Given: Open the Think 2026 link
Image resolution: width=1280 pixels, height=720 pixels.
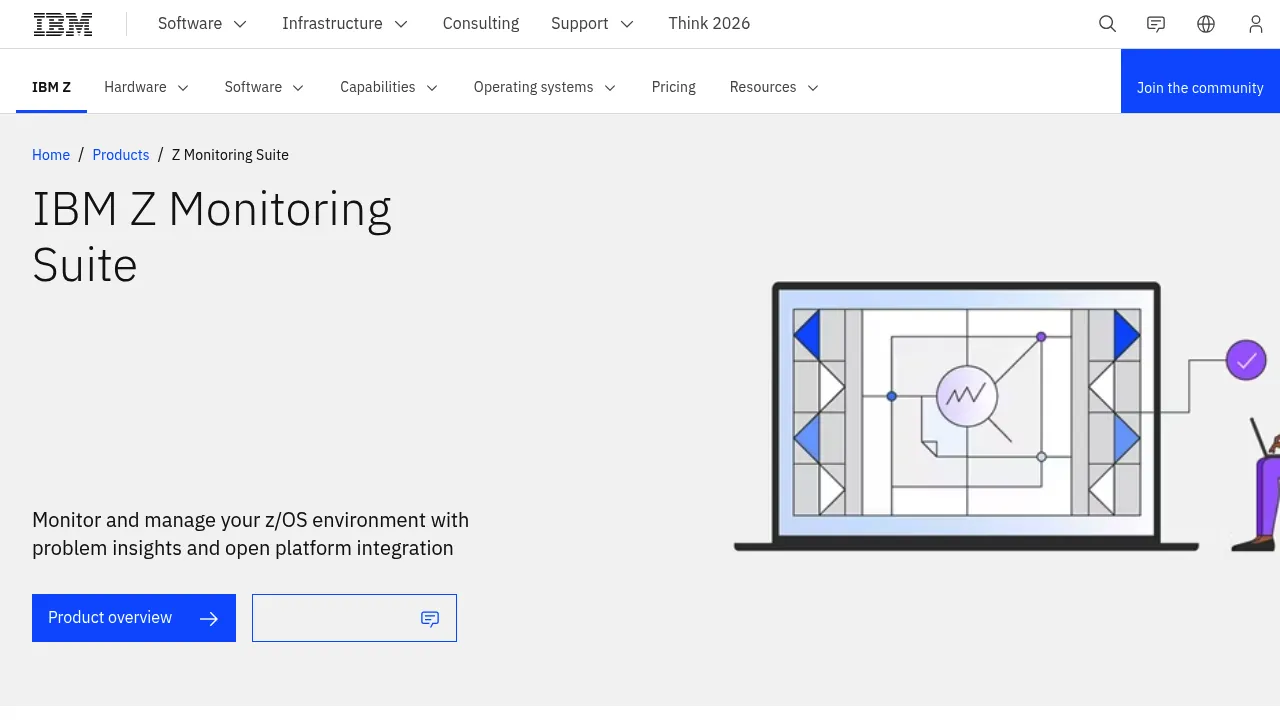Looking at the screenshot, I should click(709, 24).
